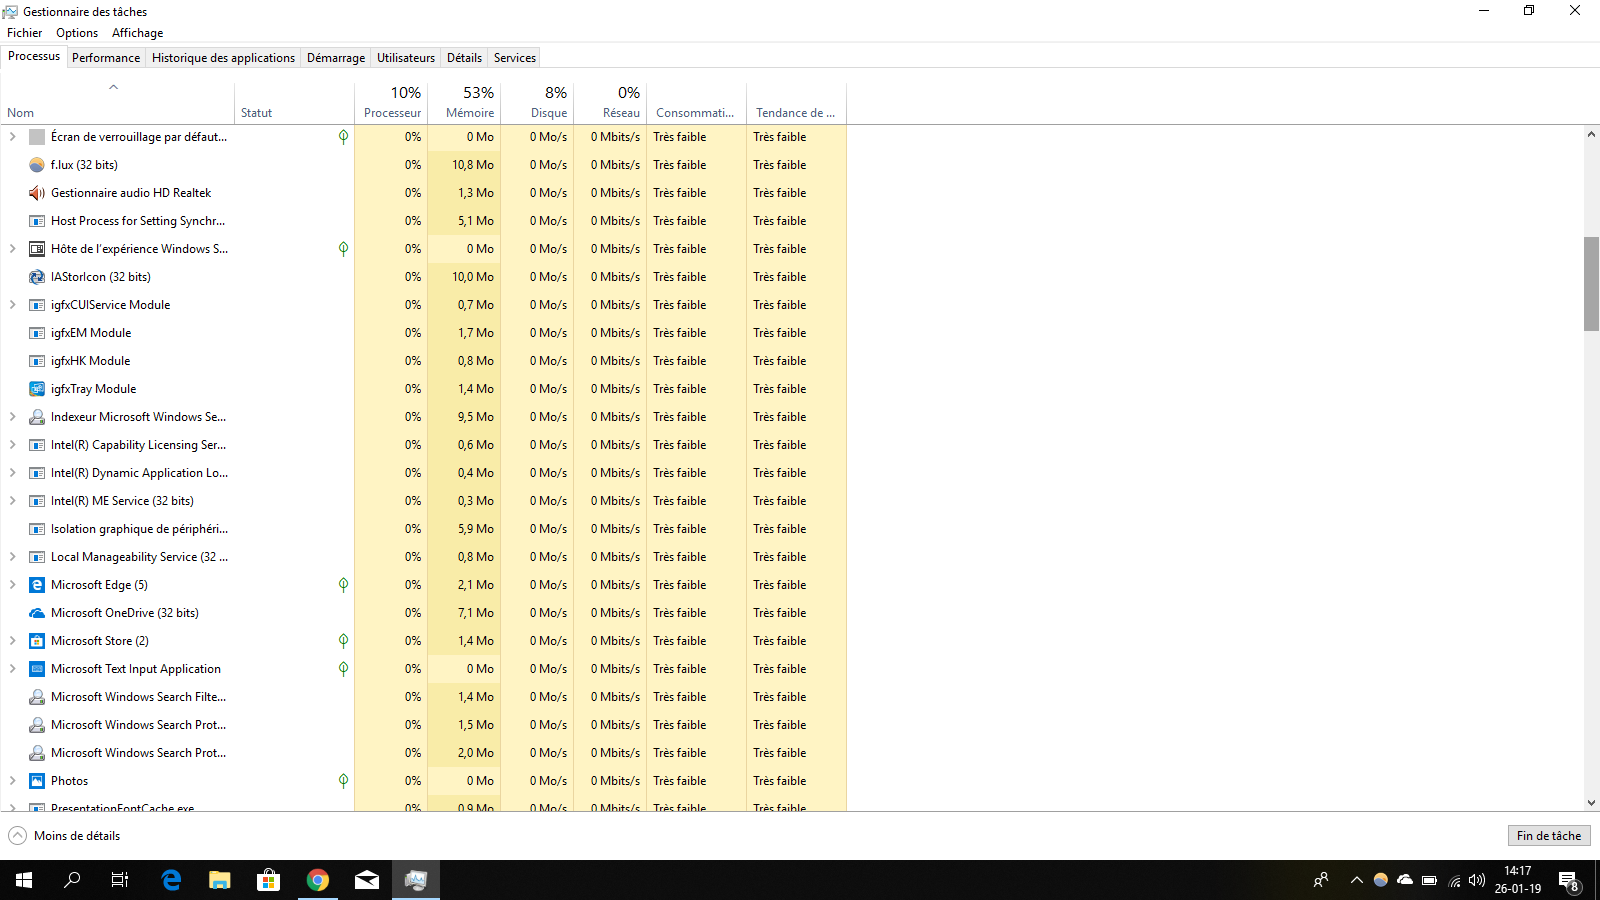Click the igfxEM Module icon

pos(37,333)
